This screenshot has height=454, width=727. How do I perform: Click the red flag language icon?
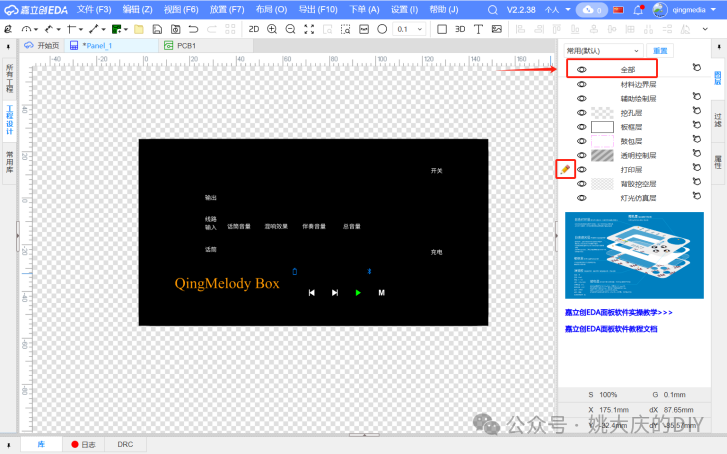coord(619,10)
